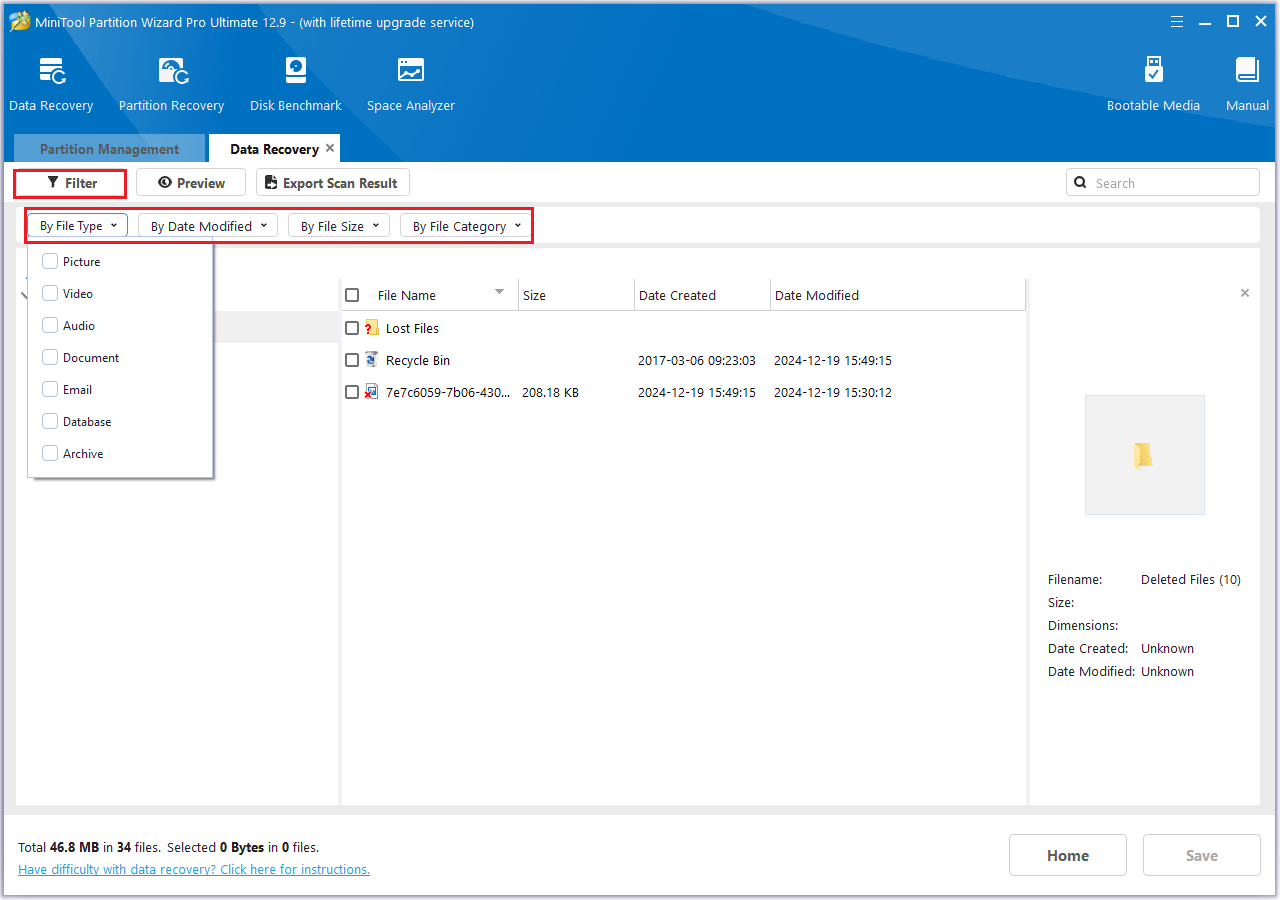Open the Disk Benchmark tool
This screenshot has width=1280, height=900.
coord(296,72)
